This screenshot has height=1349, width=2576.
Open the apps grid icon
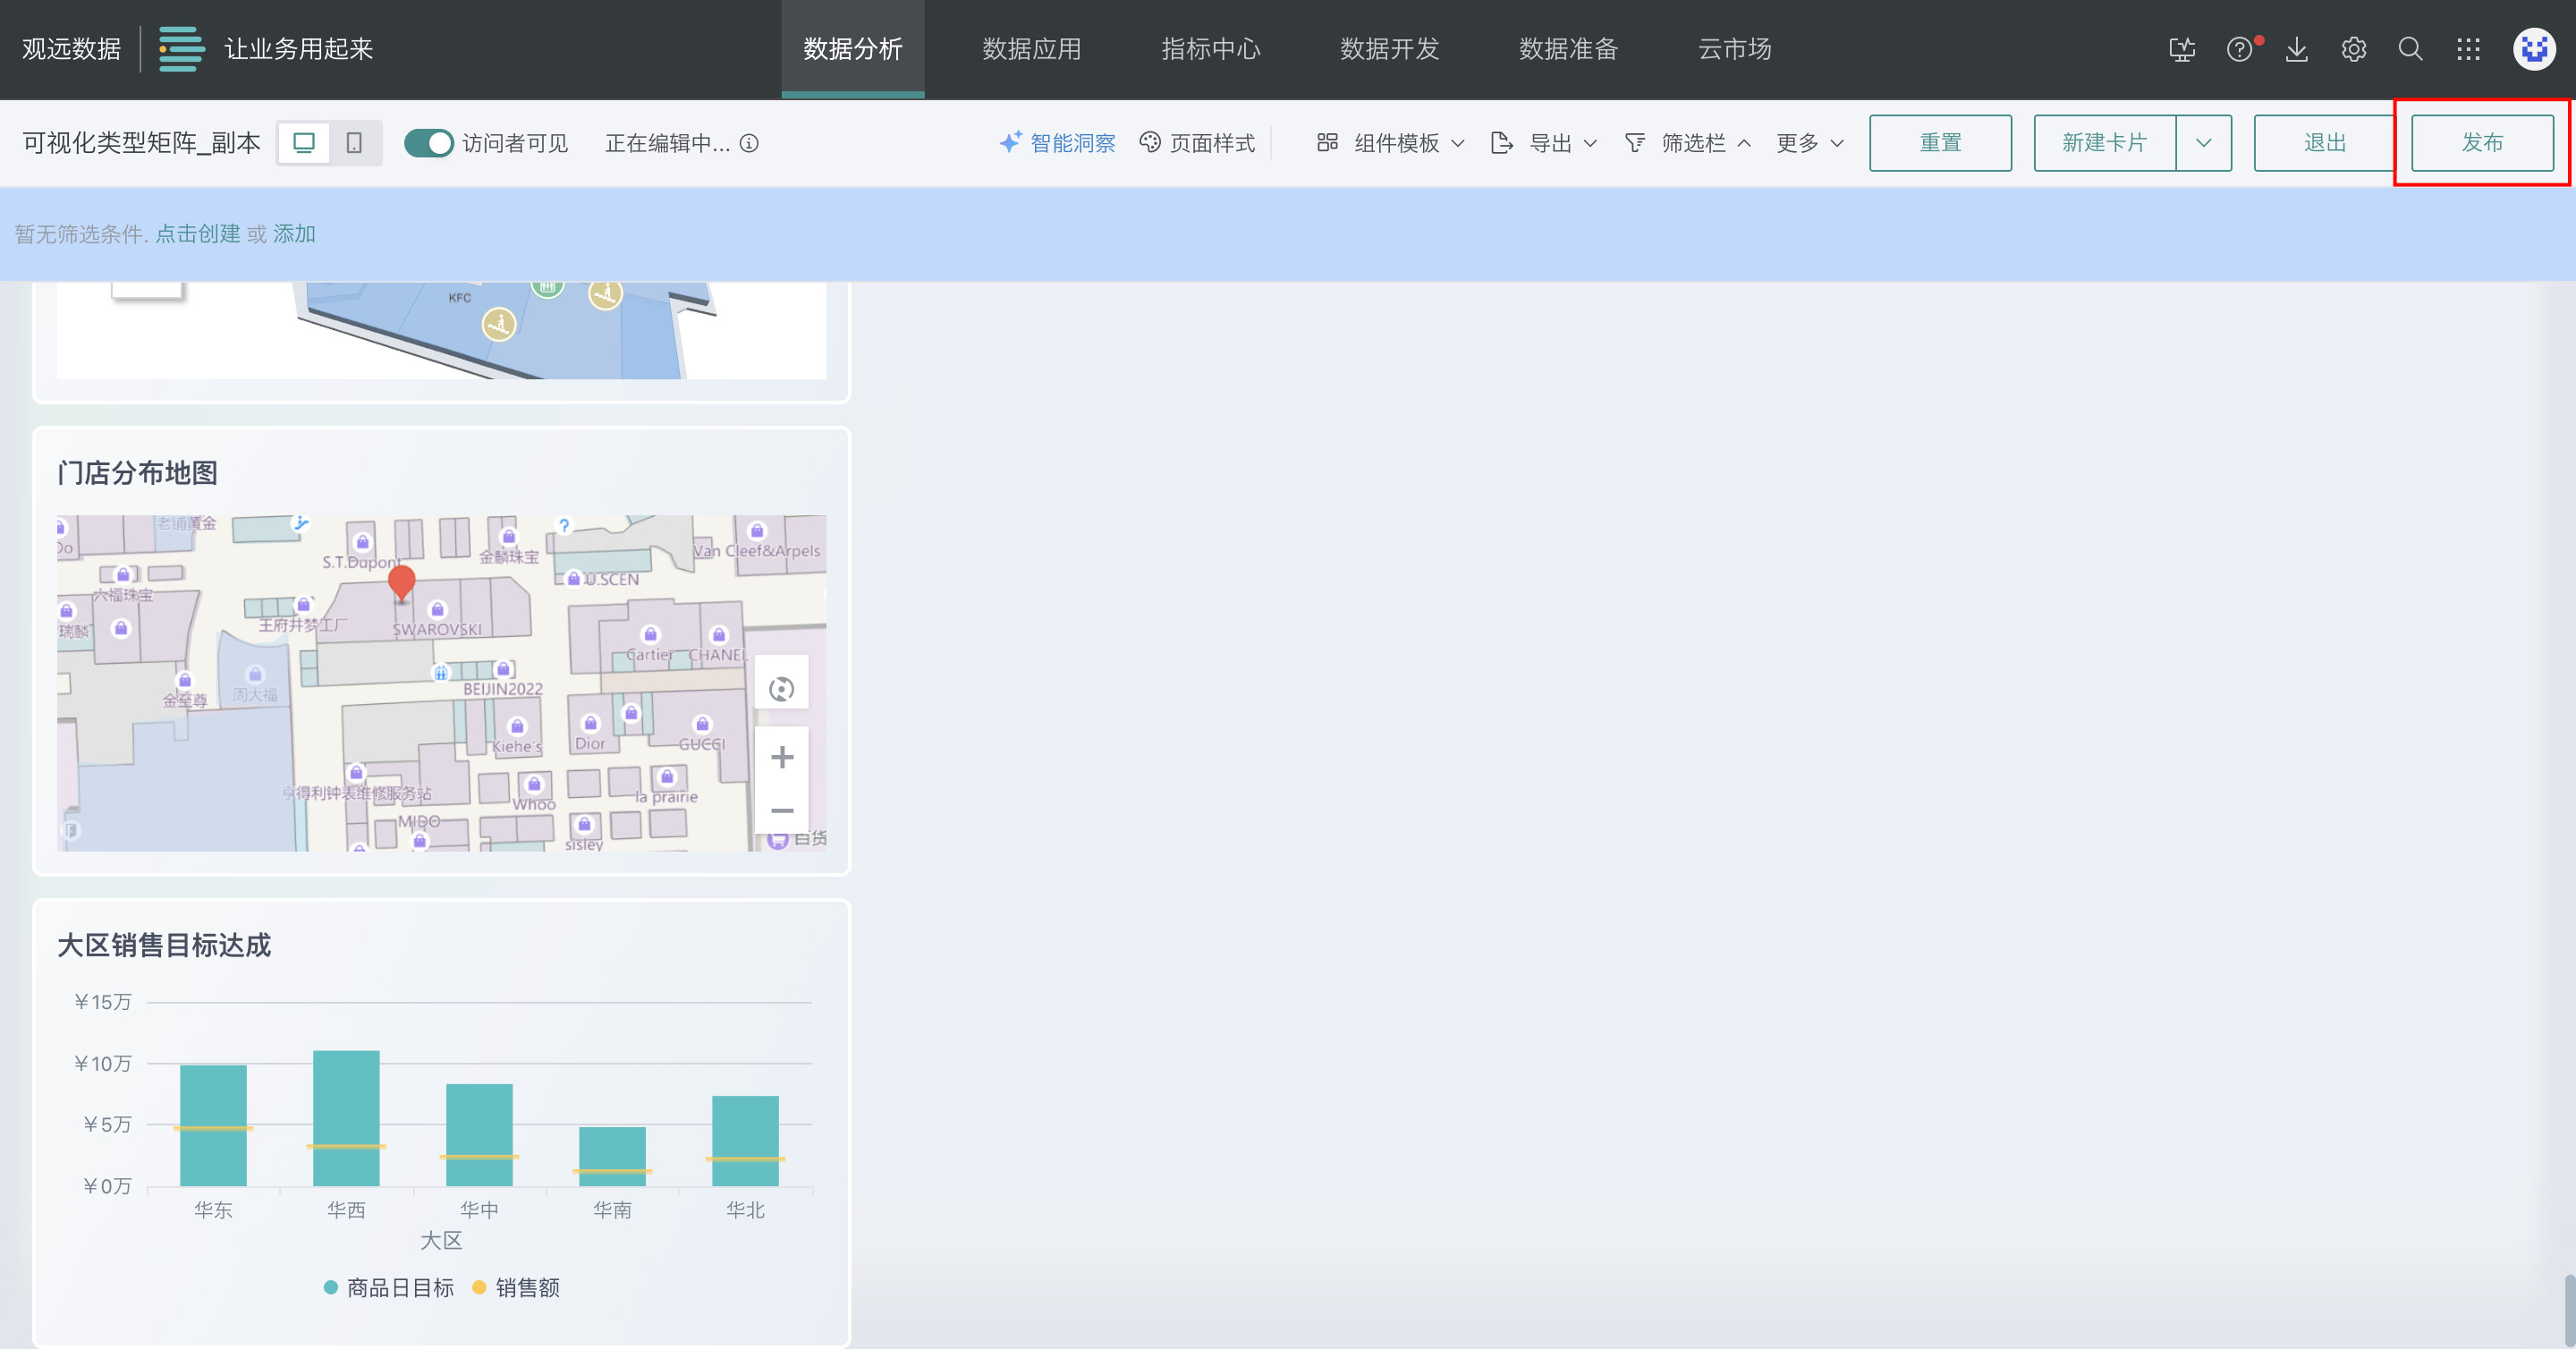click(2467, 49)
